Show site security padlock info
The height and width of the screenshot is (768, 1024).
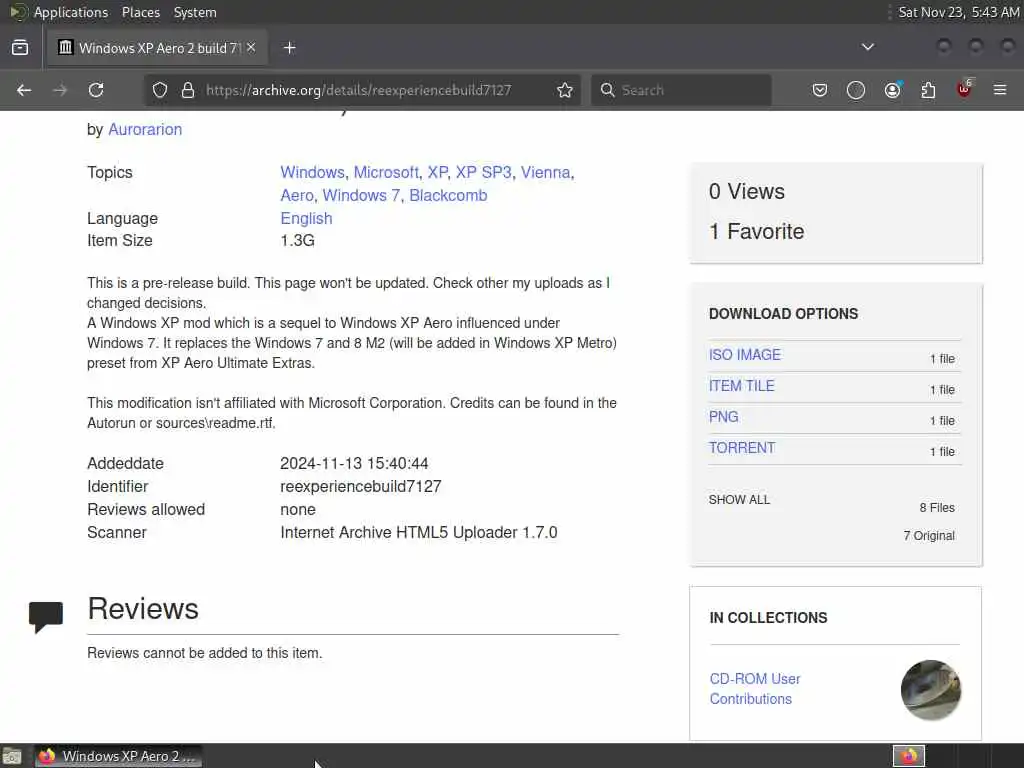[188, 90]
